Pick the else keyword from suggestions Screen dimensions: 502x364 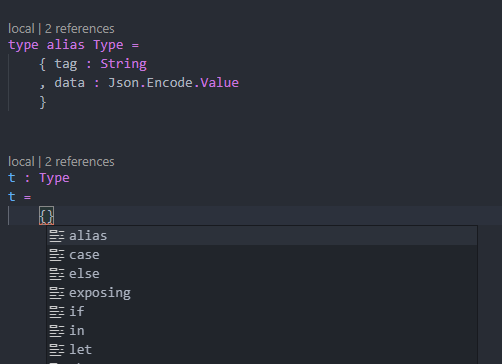point(262,274)
